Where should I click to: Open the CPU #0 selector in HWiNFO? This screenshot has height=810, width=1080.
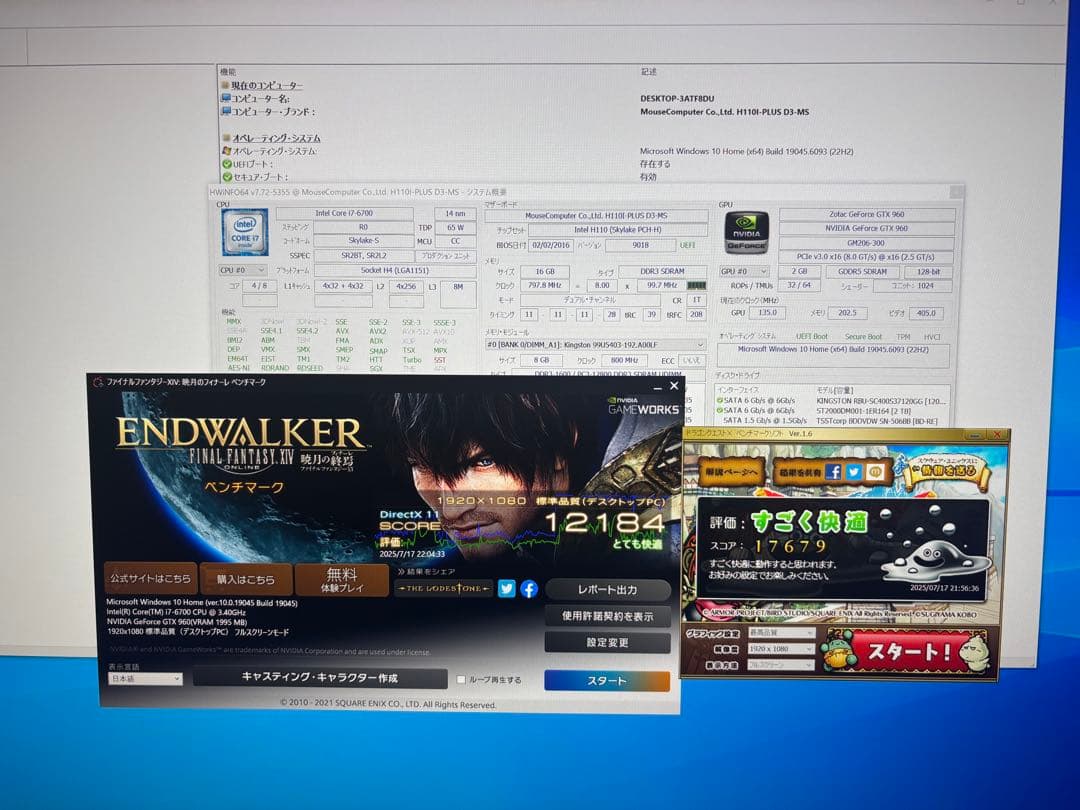(x=247, y=270)
